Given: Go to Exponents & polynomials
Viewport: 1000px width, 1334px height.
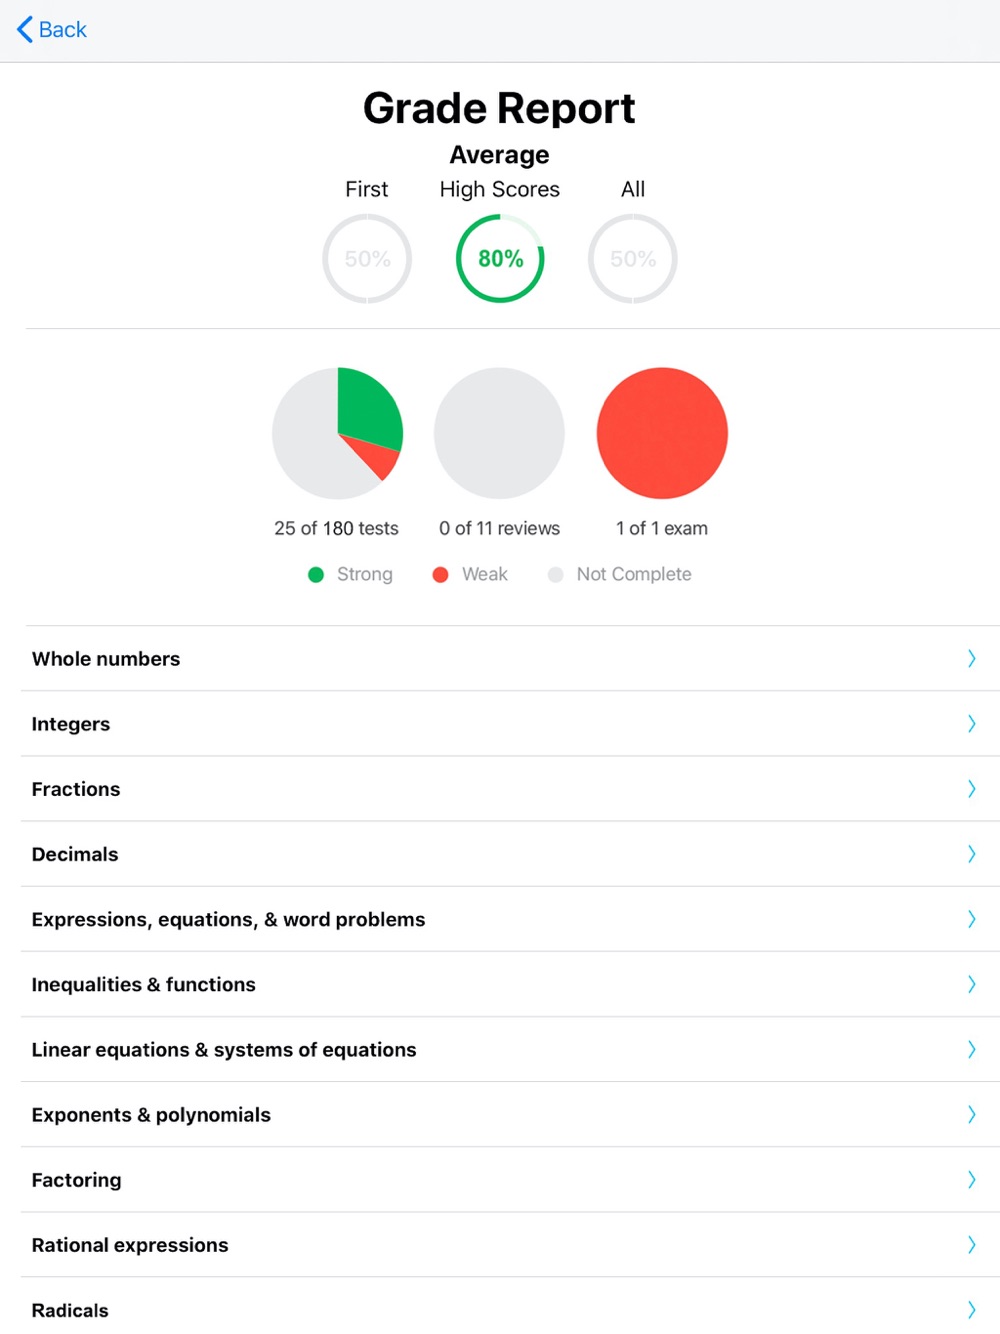Looking at the screenshot, I should click(510, 1114).
